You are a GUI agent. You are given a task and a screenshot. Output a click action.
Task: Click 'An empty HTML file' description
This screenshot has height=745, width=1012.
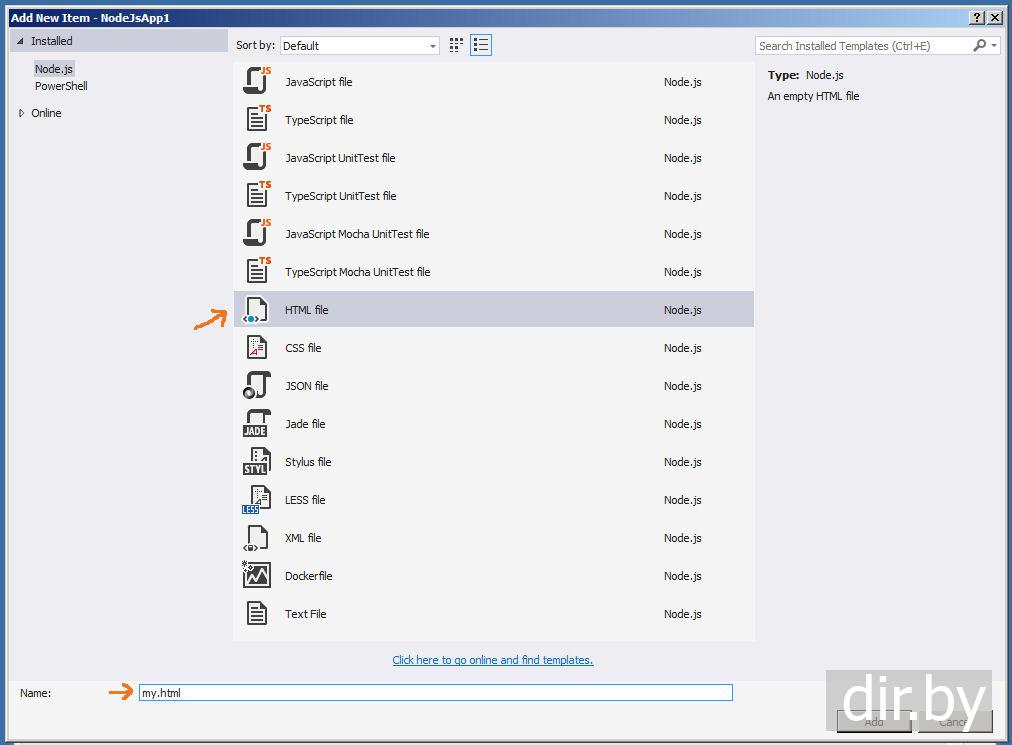coord(813,96)
